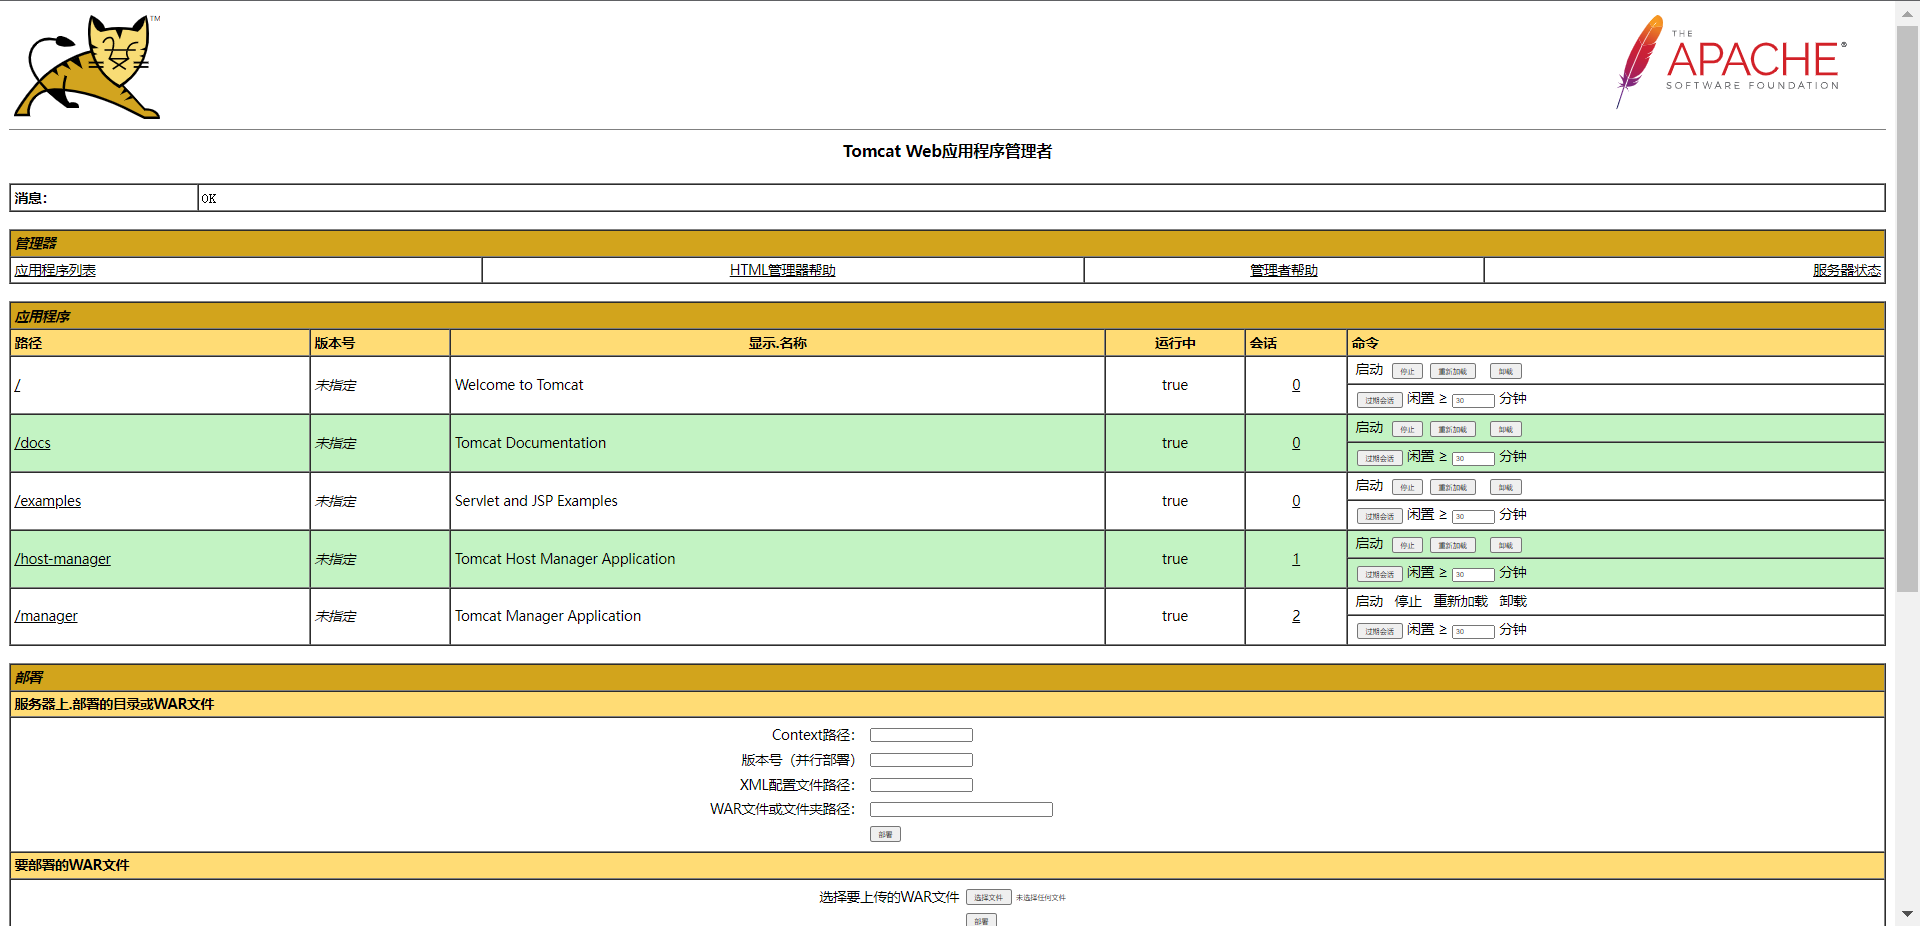Image resolution: width=1920 pixels, height=926 pixels.
Task: Open the 服务器状态 link
Action: [x=1846, y=270]
